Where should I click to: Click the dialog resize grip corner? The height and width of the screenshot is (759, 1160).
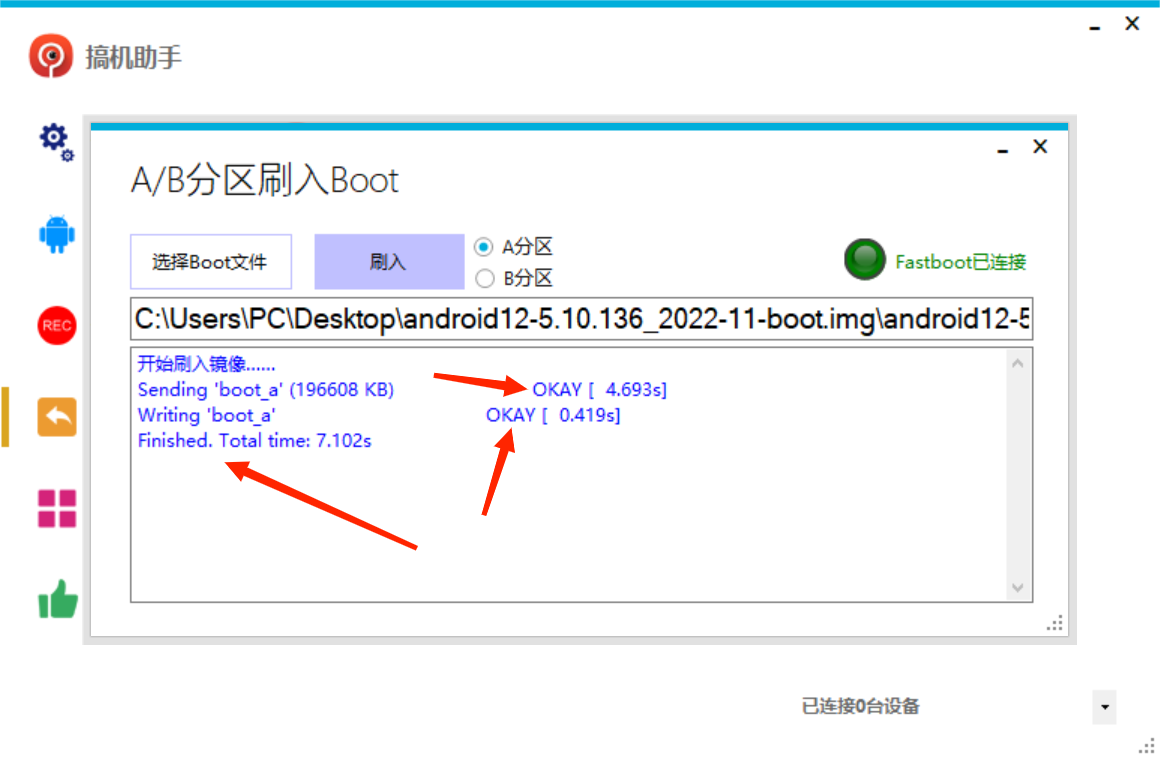[x=1056, y=623]
